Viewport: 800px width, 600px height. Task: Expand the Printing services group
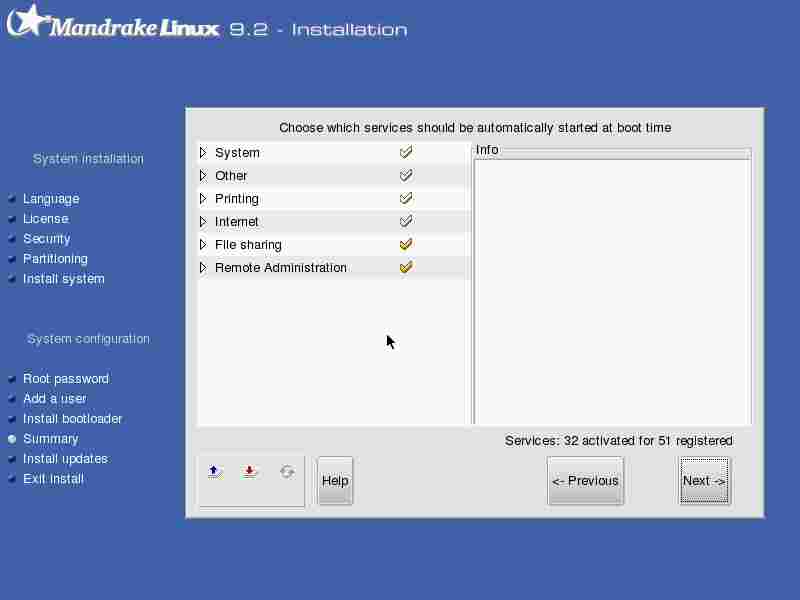click(203, 198)
